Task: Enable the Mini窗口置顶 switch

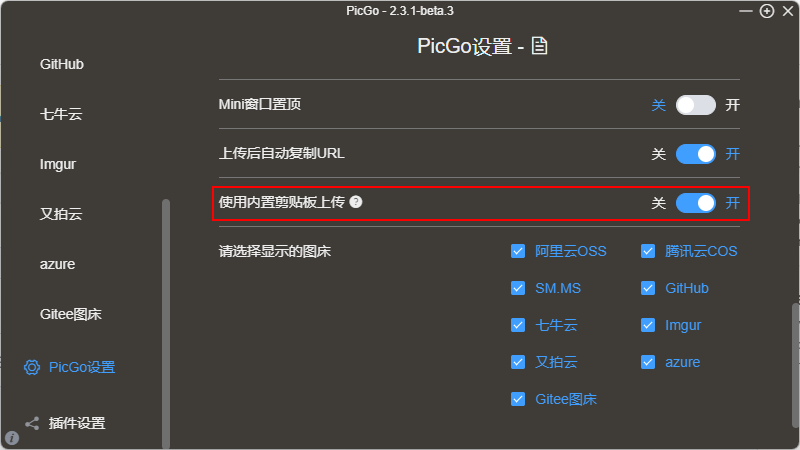Action: [696, 104]
